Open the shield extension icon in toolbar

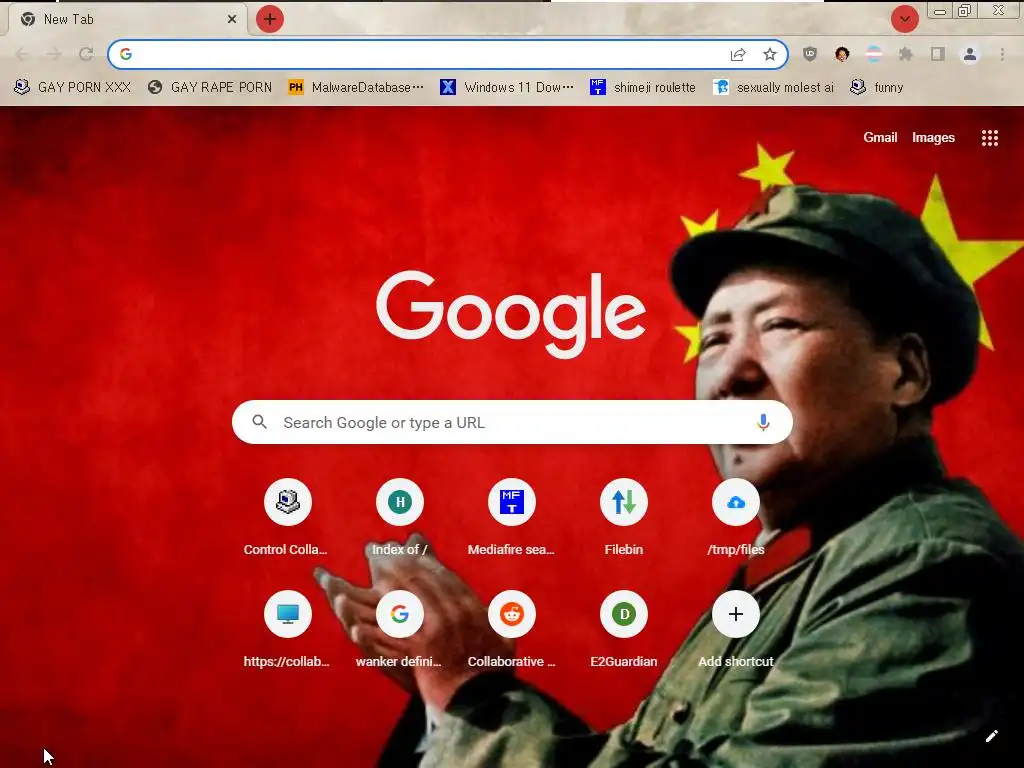810,54
